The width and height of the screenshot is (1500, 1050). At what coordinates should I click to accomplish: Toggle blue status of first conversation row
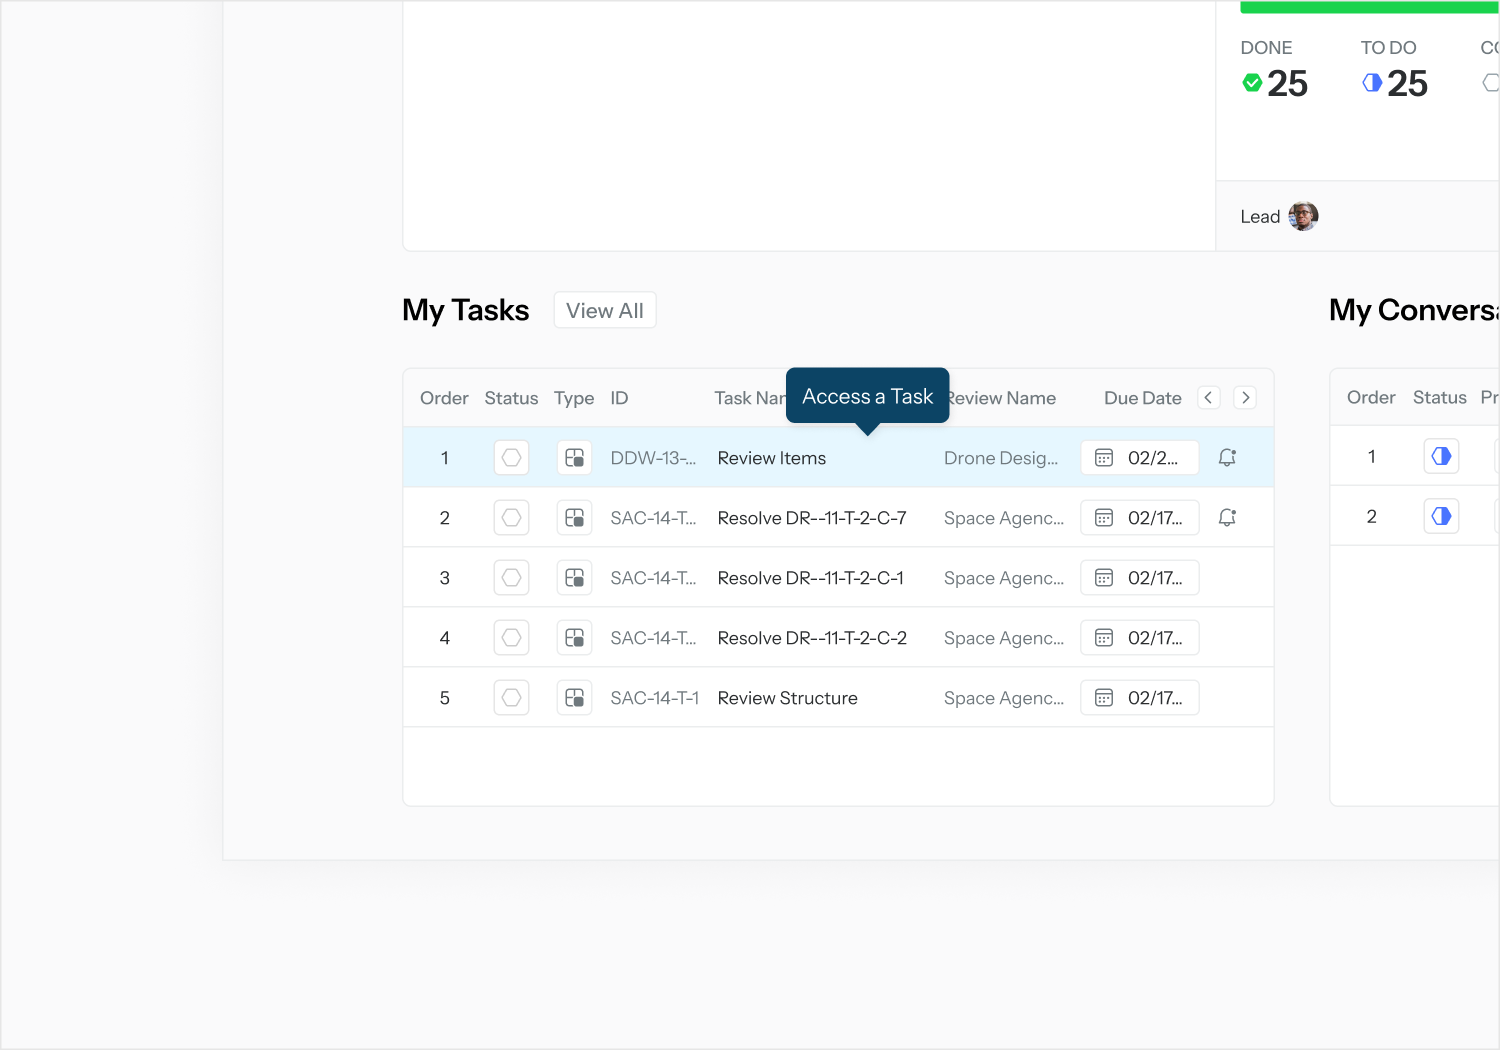coord(1441,456)
